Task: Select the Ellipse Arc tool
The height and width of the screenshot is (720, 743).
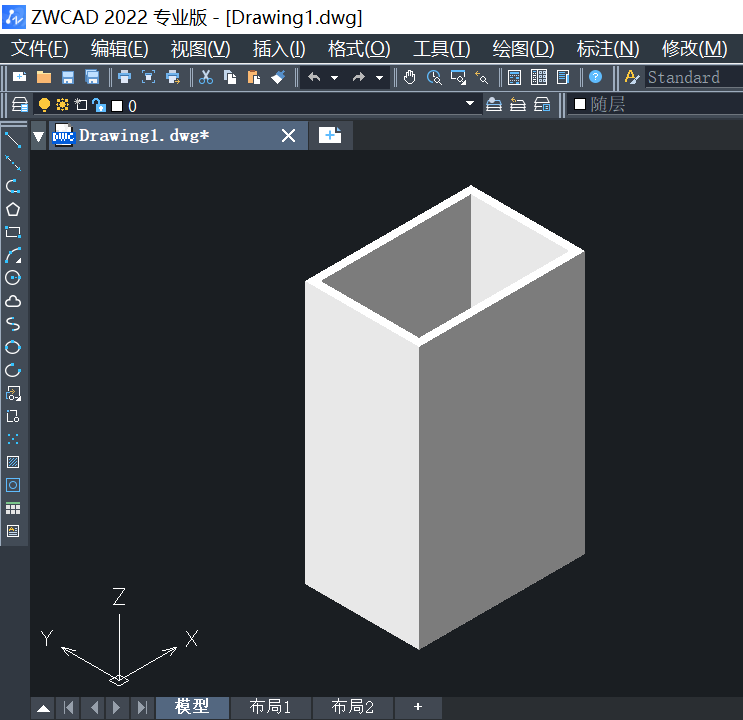Action: pyautogui.click(x=13, y=370)
